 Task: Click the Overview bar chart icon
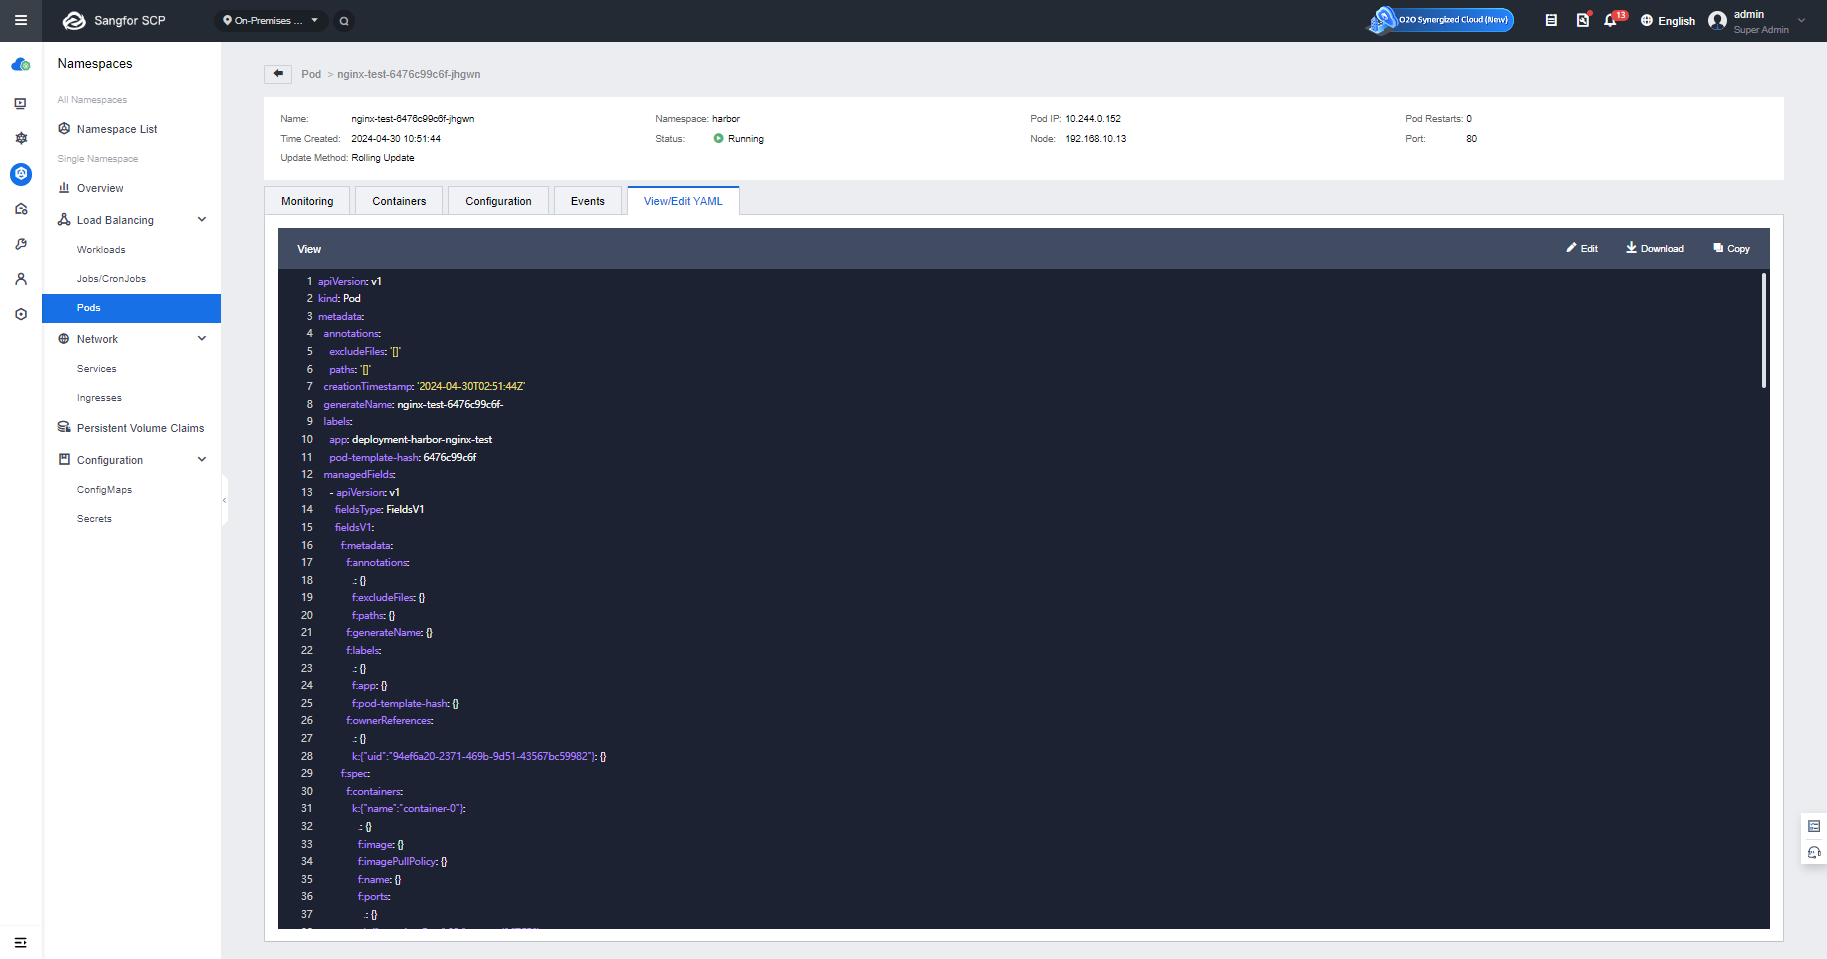coord(64,188)
